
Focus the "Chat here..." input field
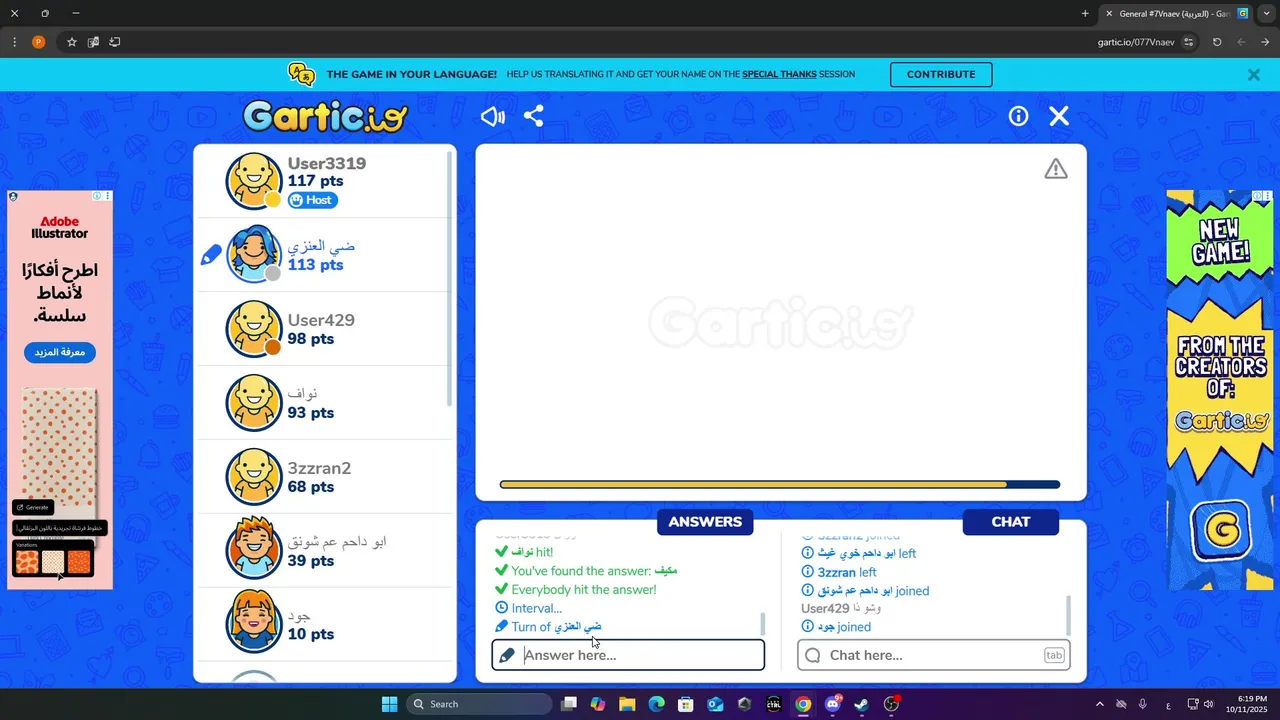934,655
